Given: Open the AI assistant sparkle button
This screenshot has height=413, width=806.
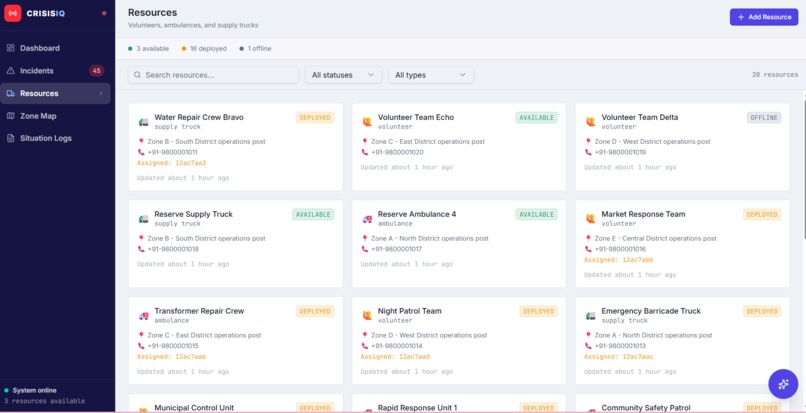Looking at the screenshot, I should pyautogui.click(x=783, y=384).
